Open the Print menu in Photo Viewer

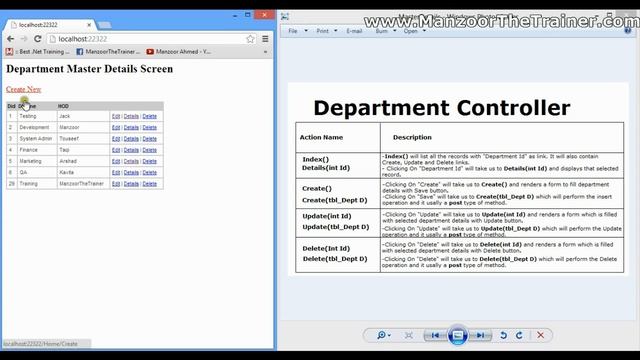(x=322, y=31)
